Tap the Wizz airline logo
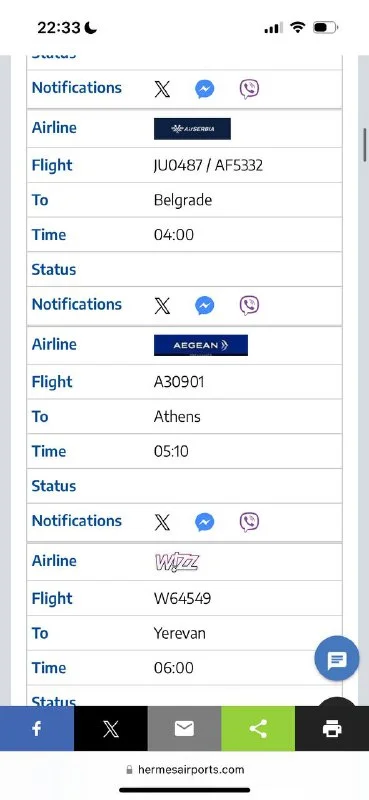The height and width of the screenshot is (800, 369). [177, 562]
